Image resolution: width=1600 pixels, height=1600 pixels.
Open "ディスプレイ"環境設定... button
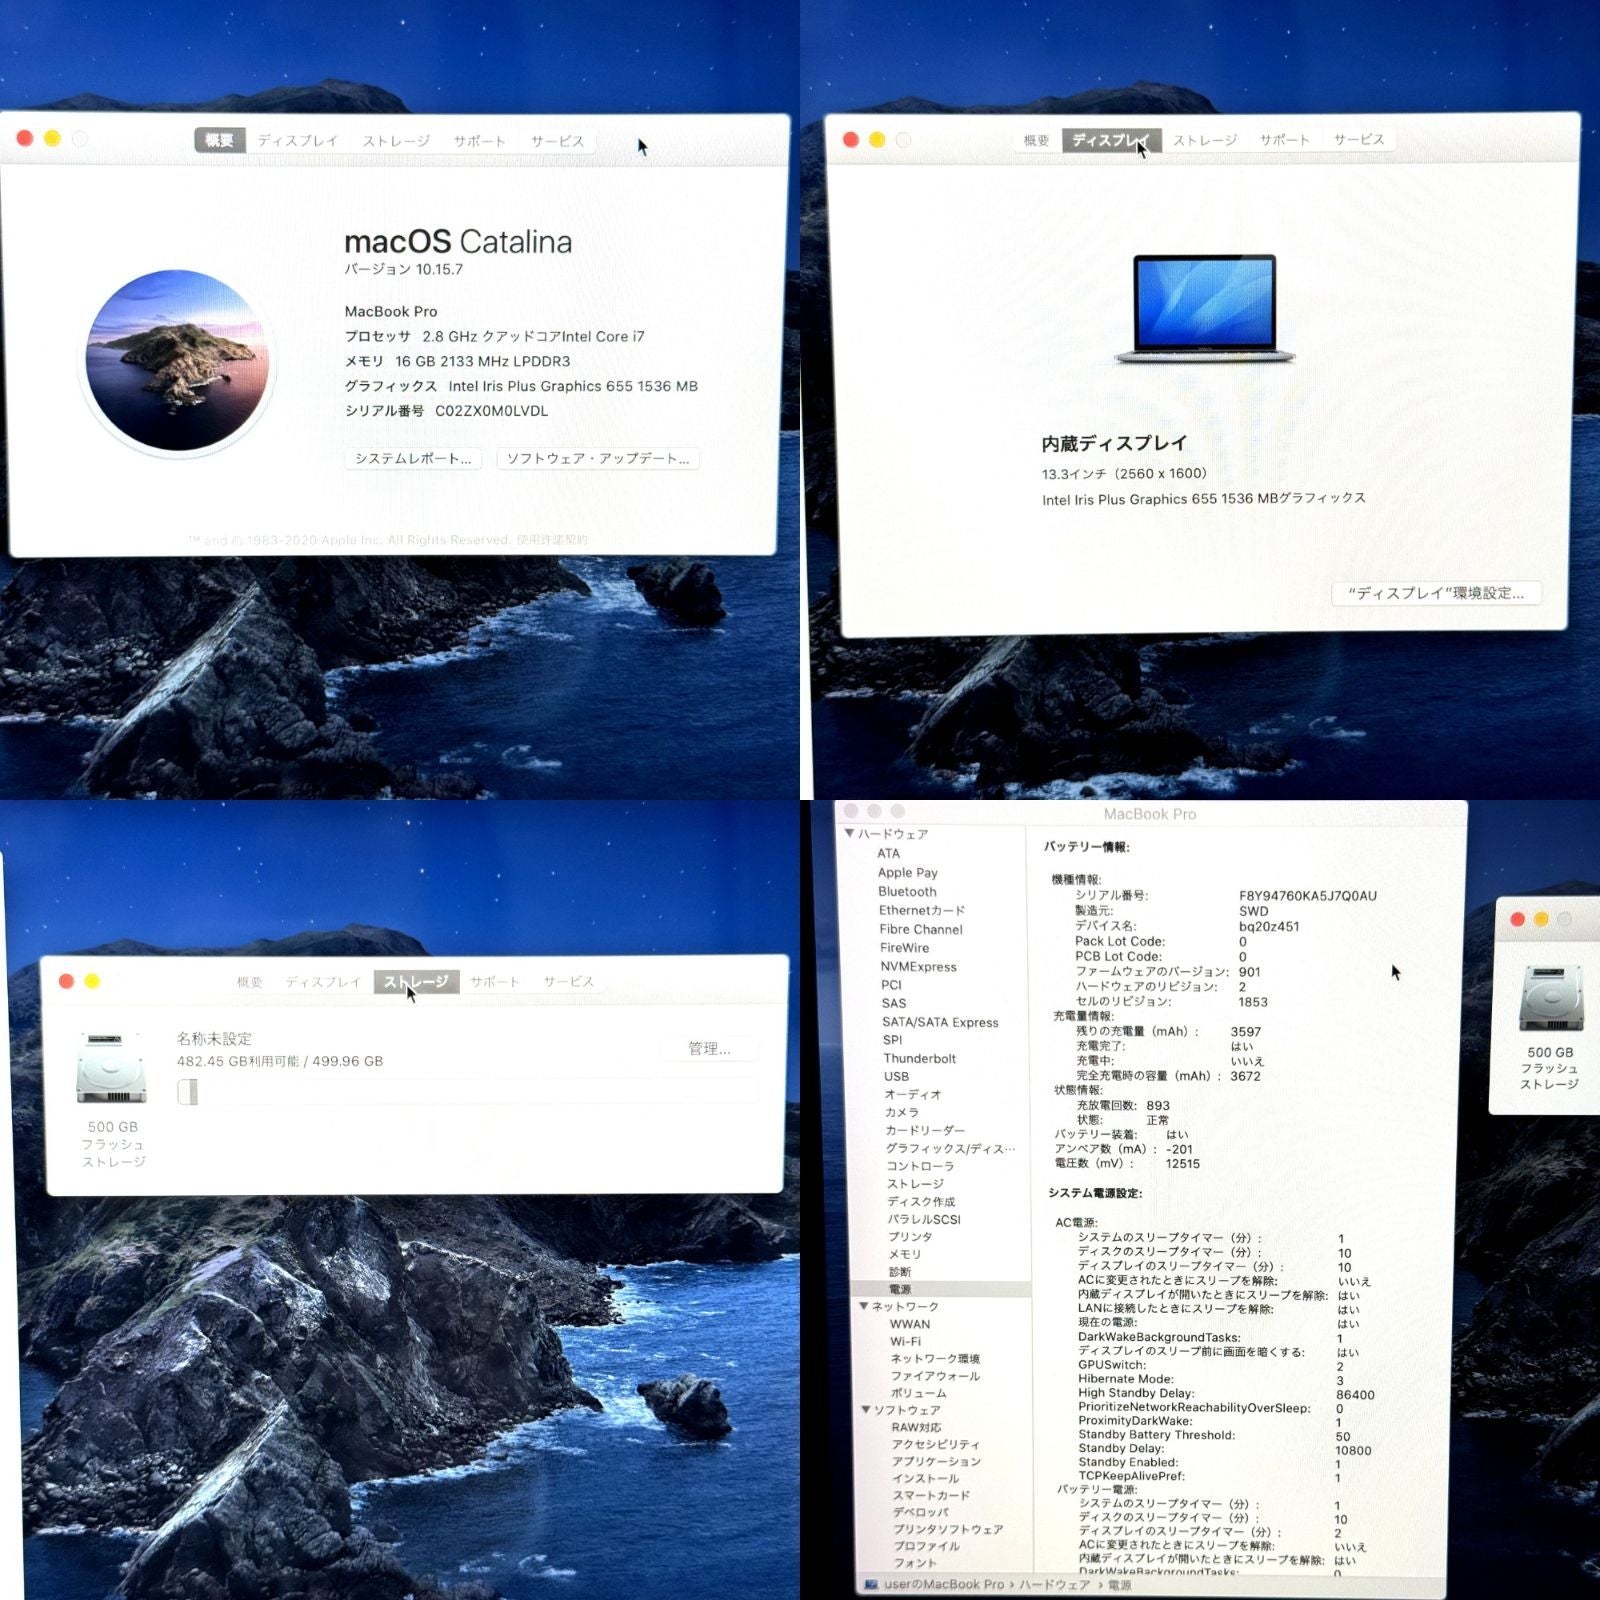point(1436,593)
